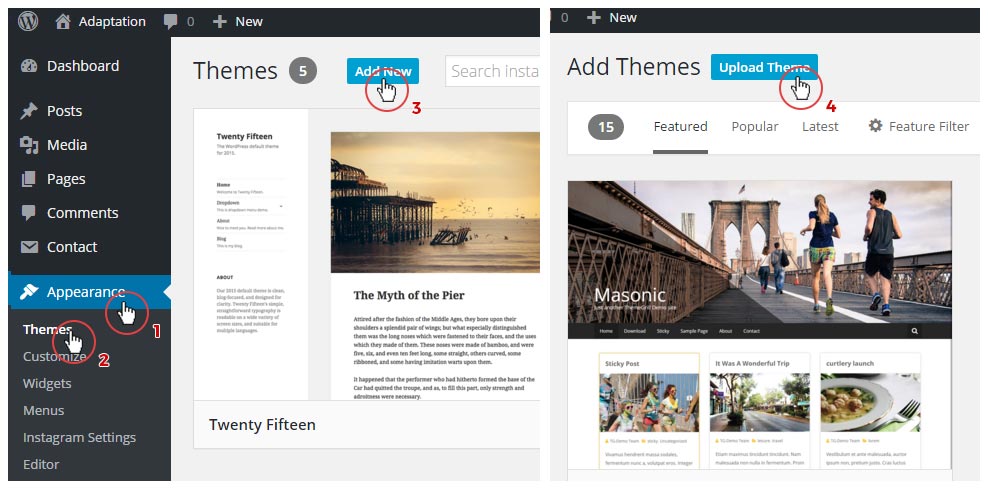Click the Dashboard gauge icon
This screenshot has height=489, width=988.
pos(29,66)
